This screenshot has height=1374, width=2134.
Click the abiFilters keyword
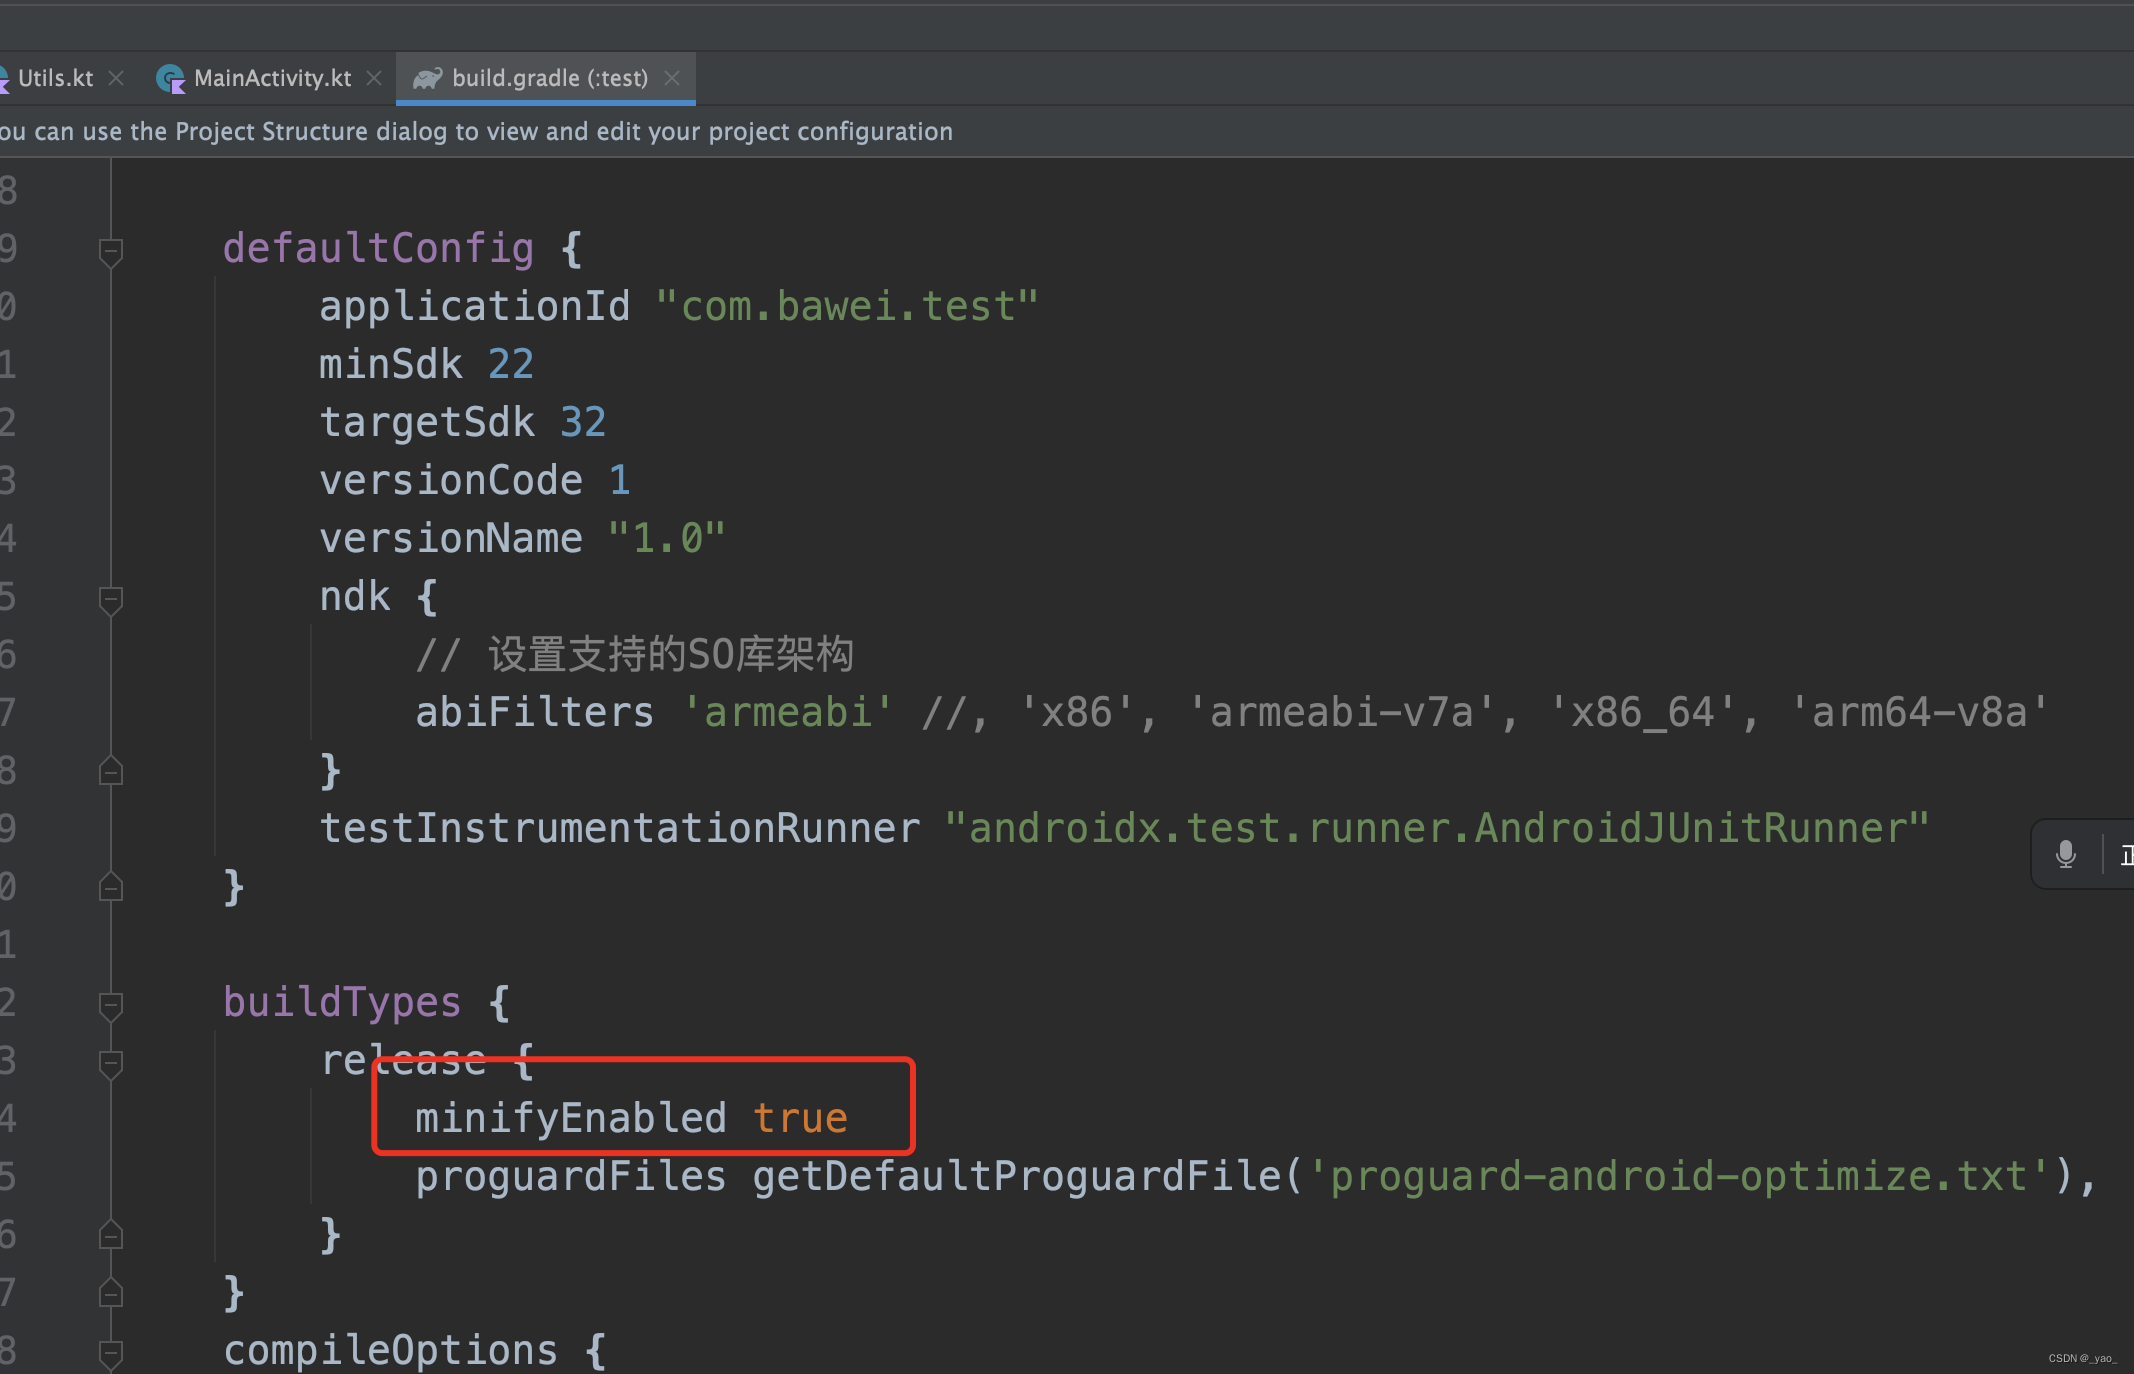[x=535, y=712]
